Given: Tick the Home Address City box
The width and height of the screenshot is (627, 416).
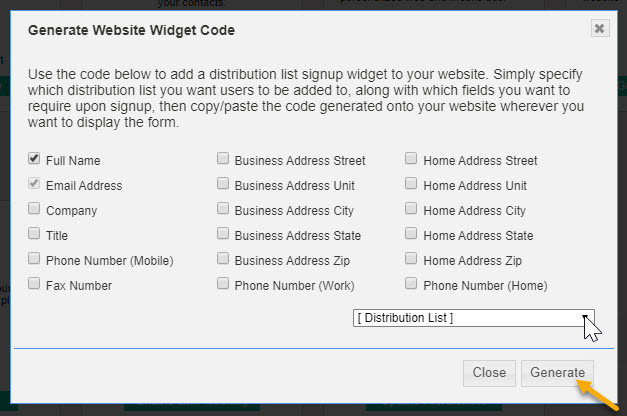Looking at the screenshot, I should pyautogui.click(x=411, y=208).
